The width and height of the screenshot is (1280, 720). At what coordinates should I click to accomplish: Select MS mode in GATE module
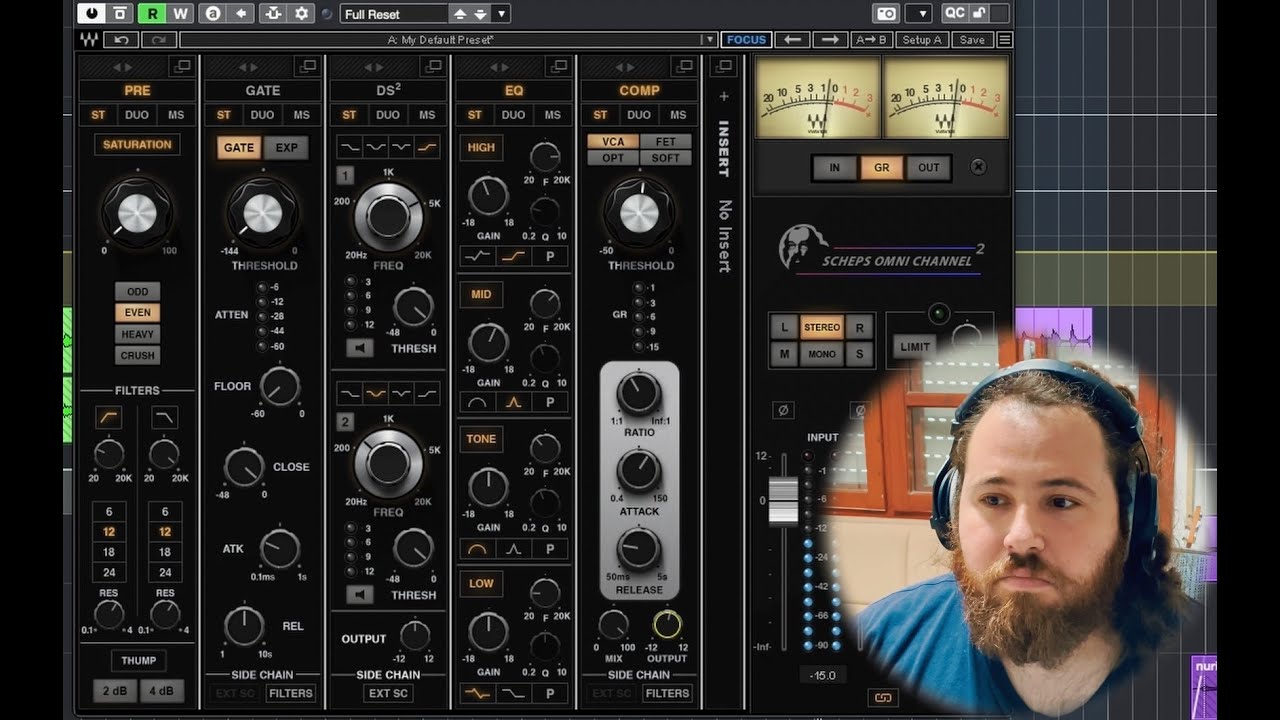point(301,115)
